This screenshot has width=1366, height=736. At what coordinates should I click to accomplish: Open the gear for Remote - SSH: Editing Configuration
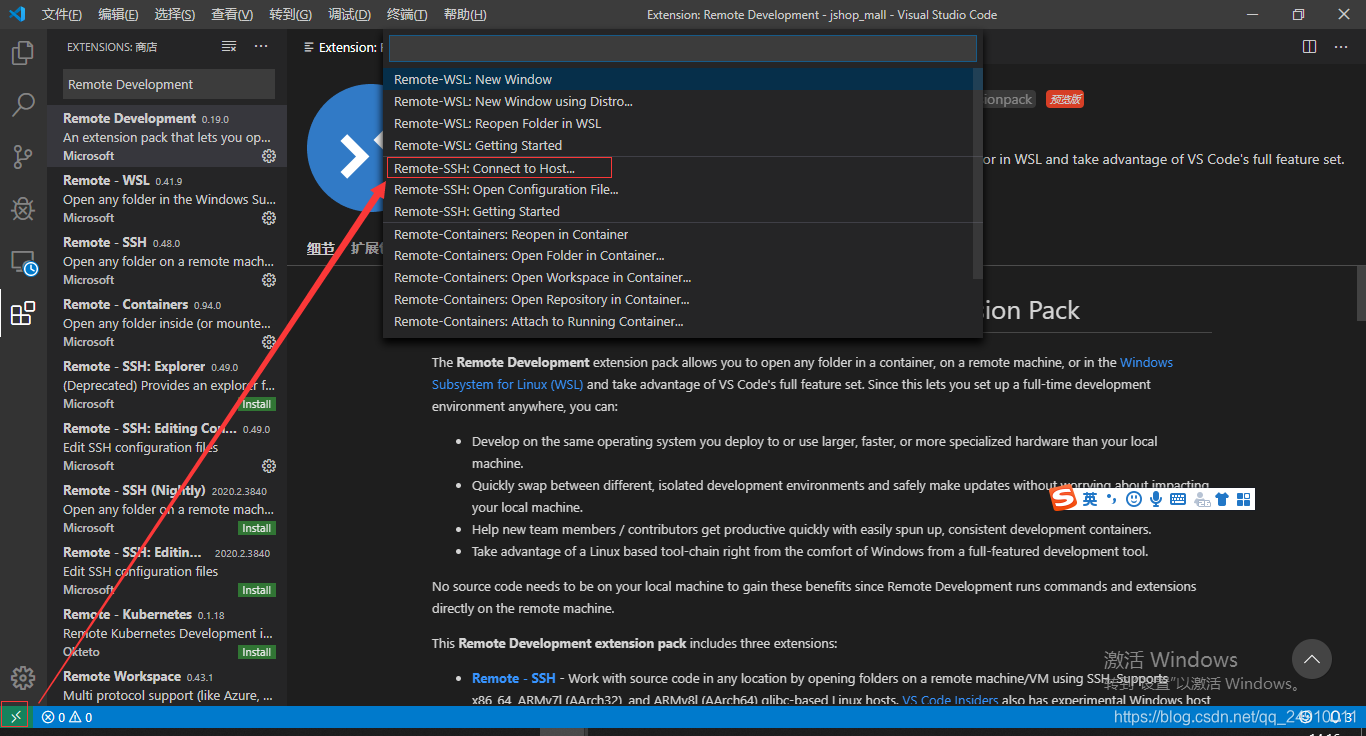(269, 466)
